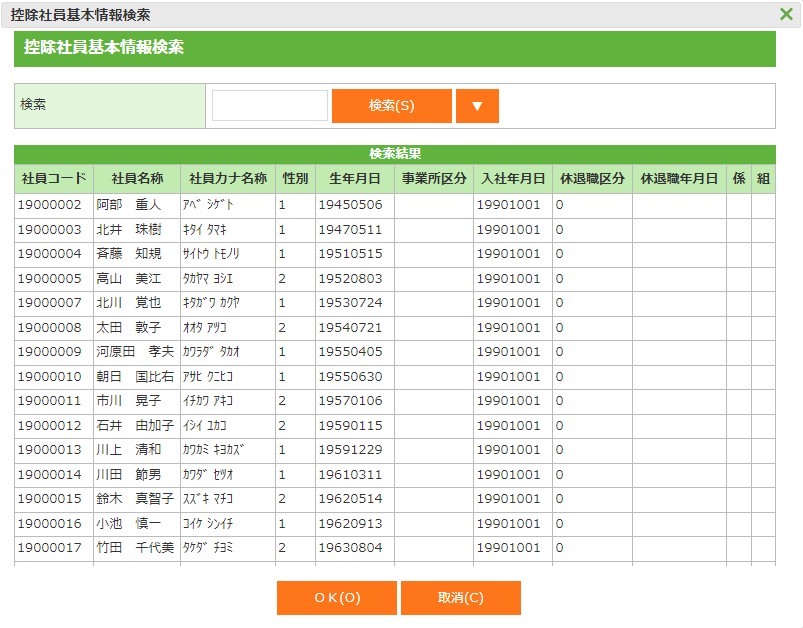Click the name 太田 敦子

[129, 327]
